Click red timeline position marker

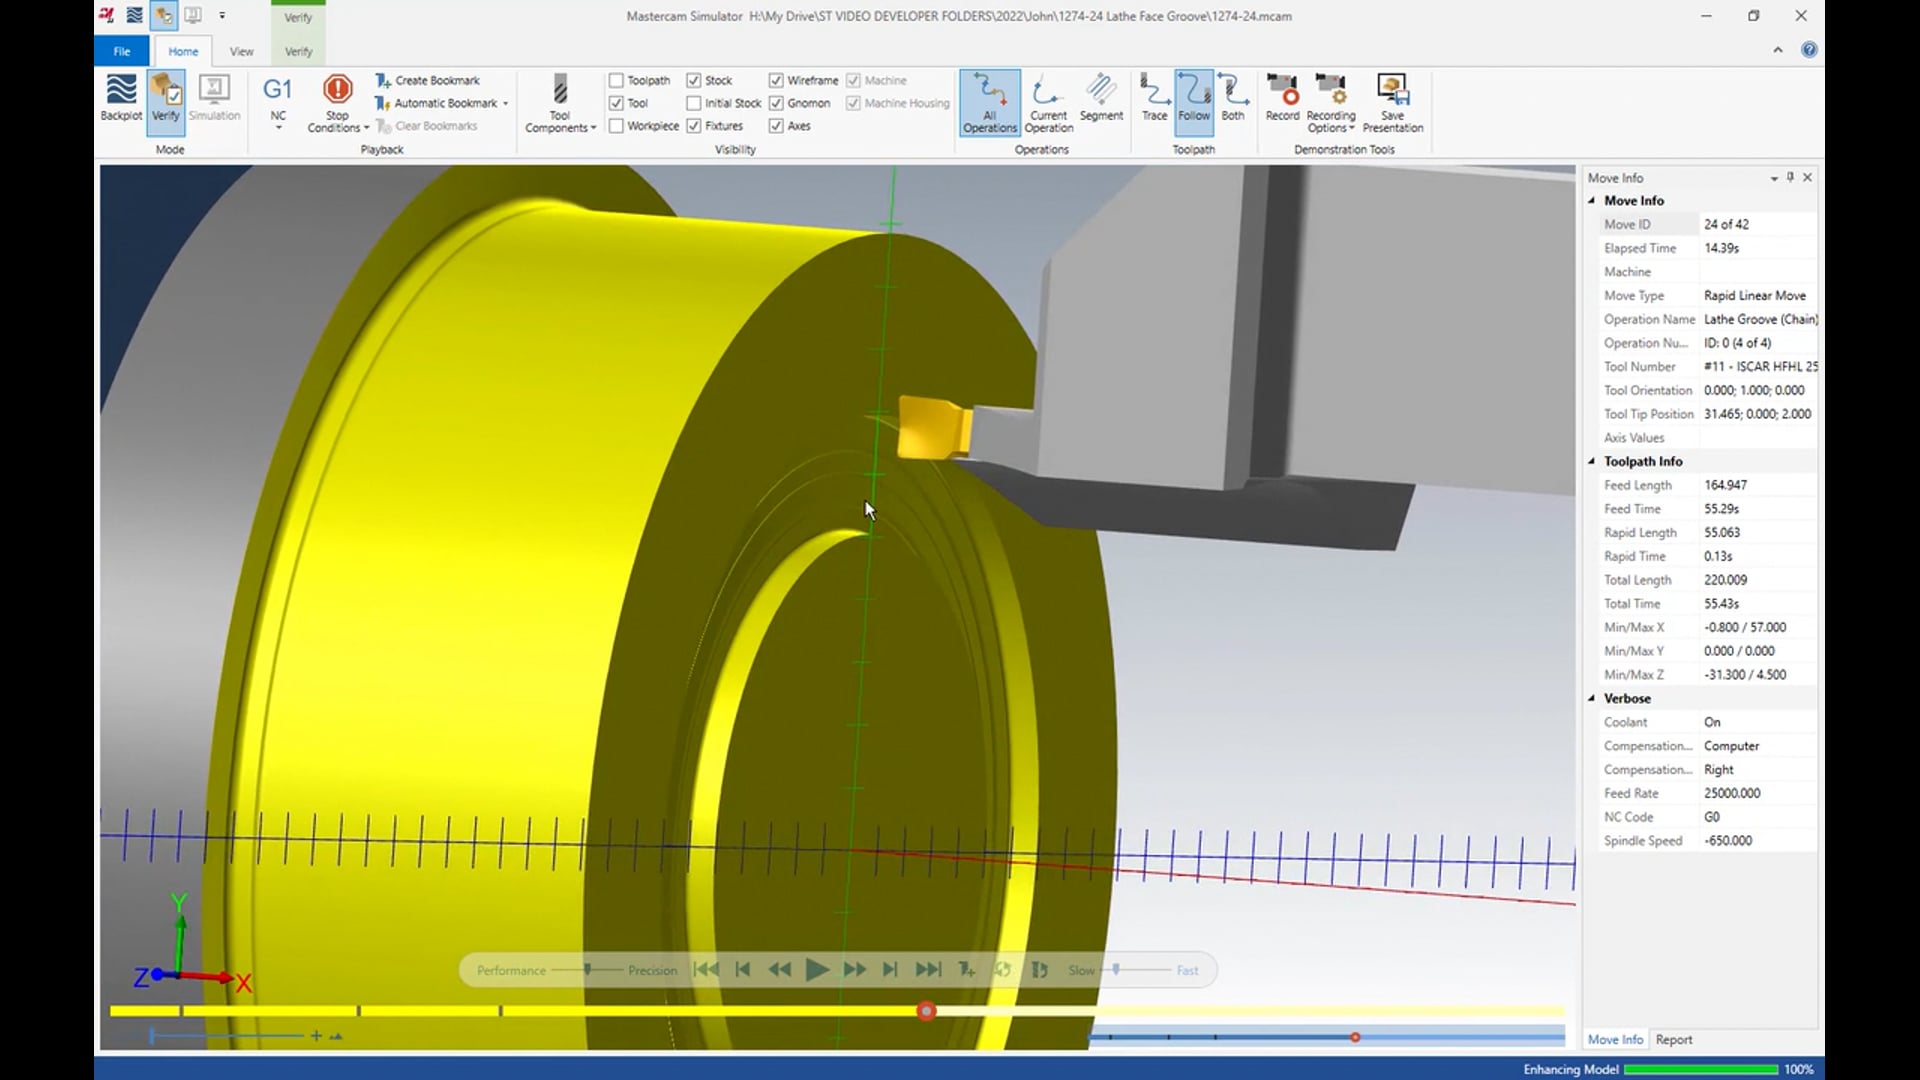tap(927, 1012)
